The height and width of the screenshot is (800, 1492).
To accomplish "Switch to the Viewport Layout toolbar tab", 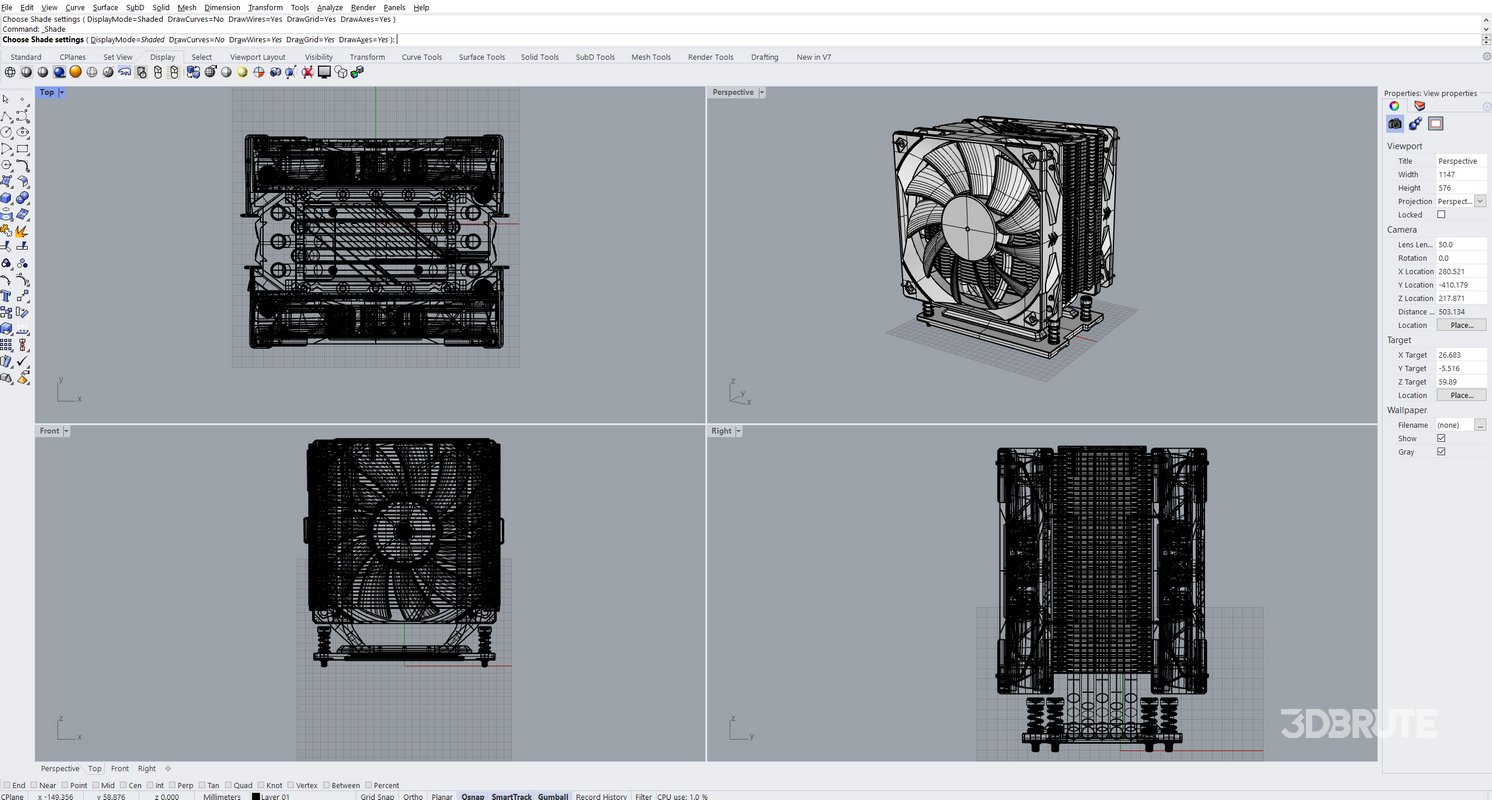I will coord(256,57).
